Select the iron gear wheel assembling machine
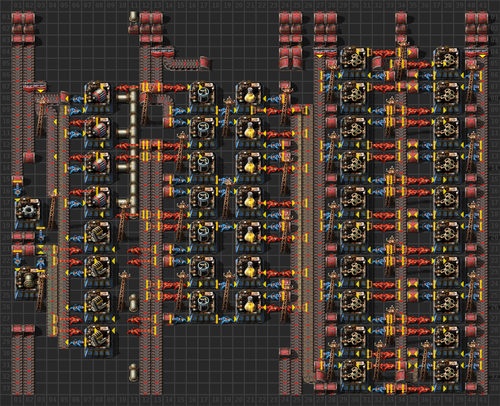 29,214
